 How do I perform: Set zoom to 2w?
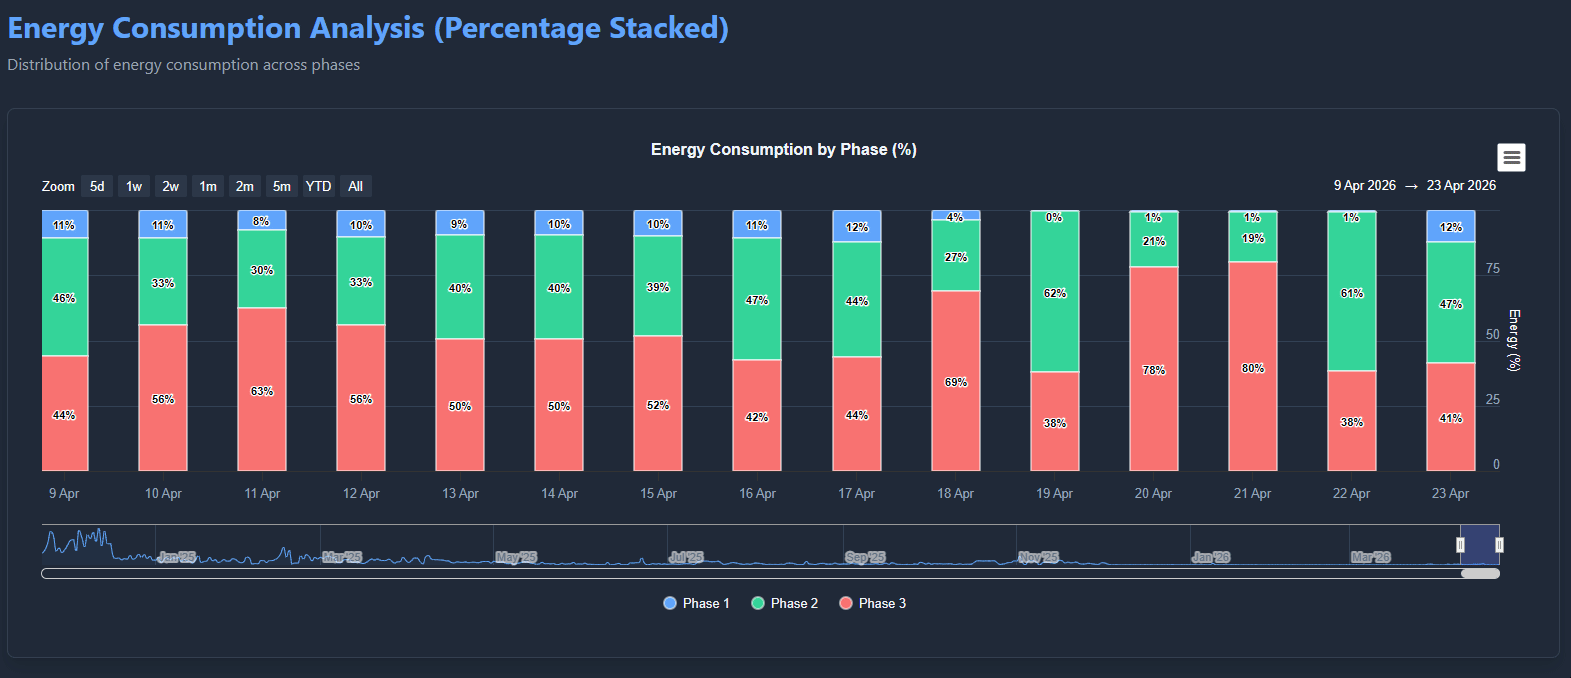click(171, 186)
